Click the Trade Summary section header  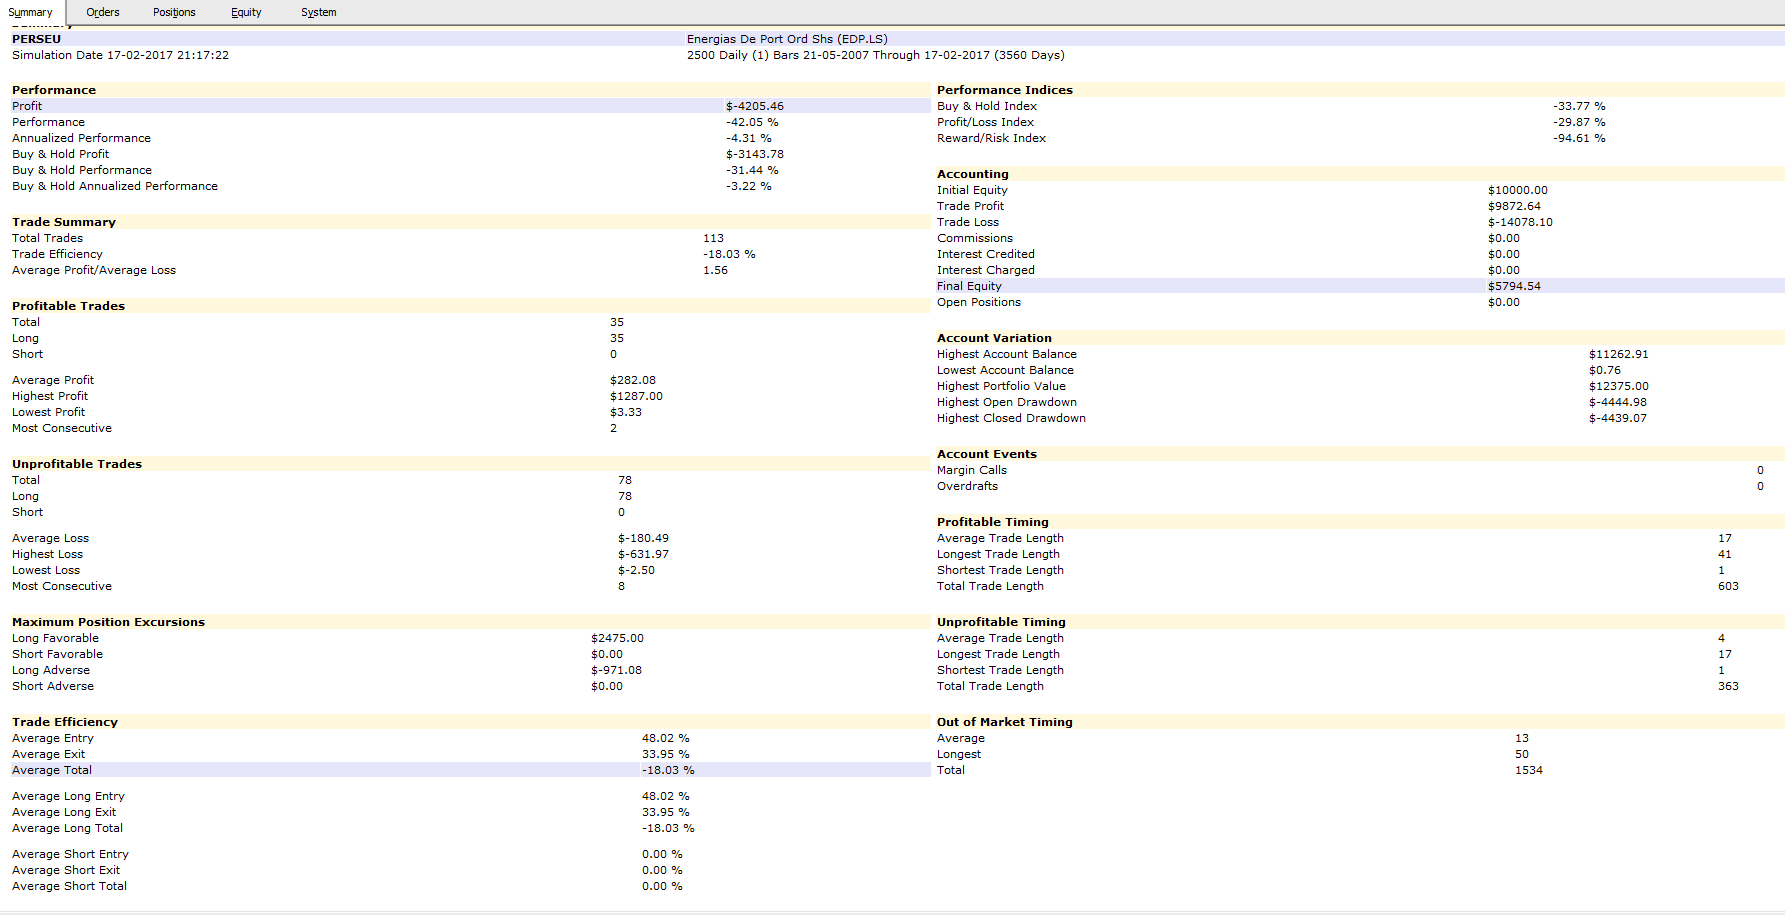64,222
